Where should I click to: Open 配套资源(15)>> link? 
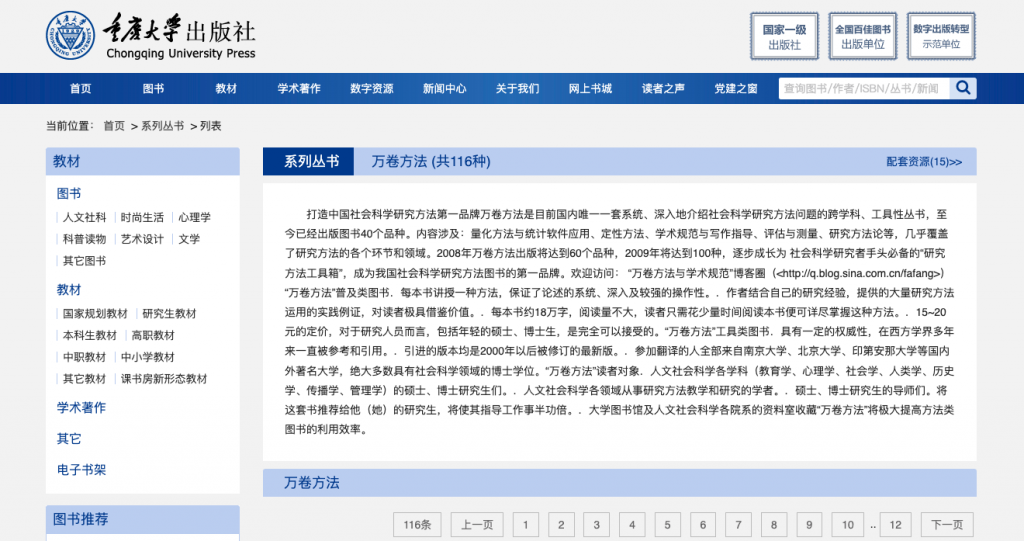tap(923, 161)
